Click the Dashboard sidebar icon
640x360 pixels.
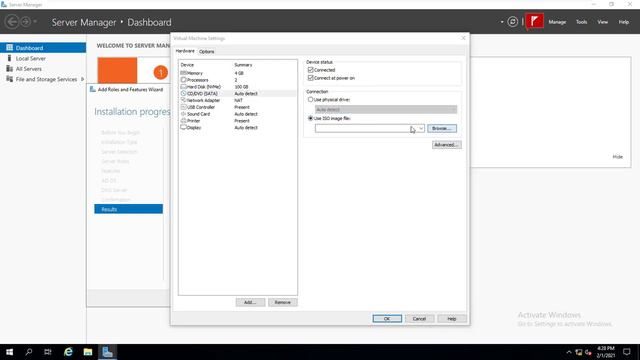point(9,48)
